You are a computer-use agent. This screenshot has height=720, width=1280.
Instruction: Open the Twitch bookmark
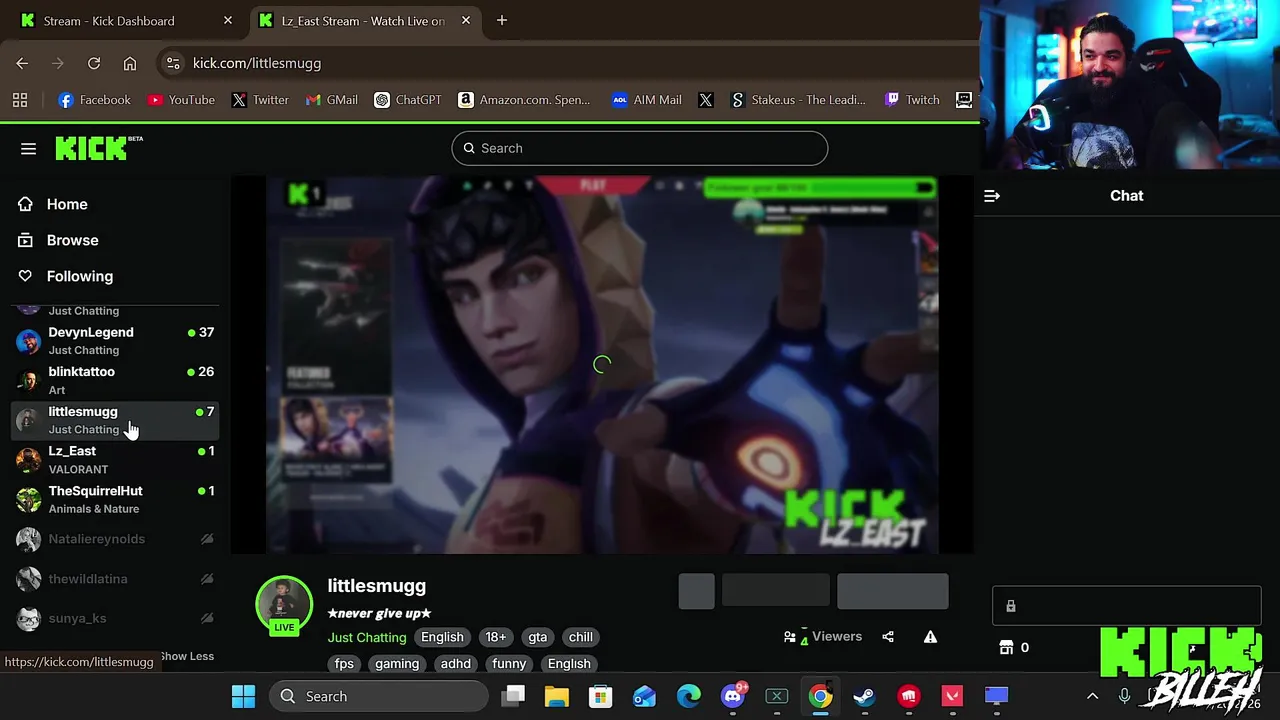click(x=912, y=100)
